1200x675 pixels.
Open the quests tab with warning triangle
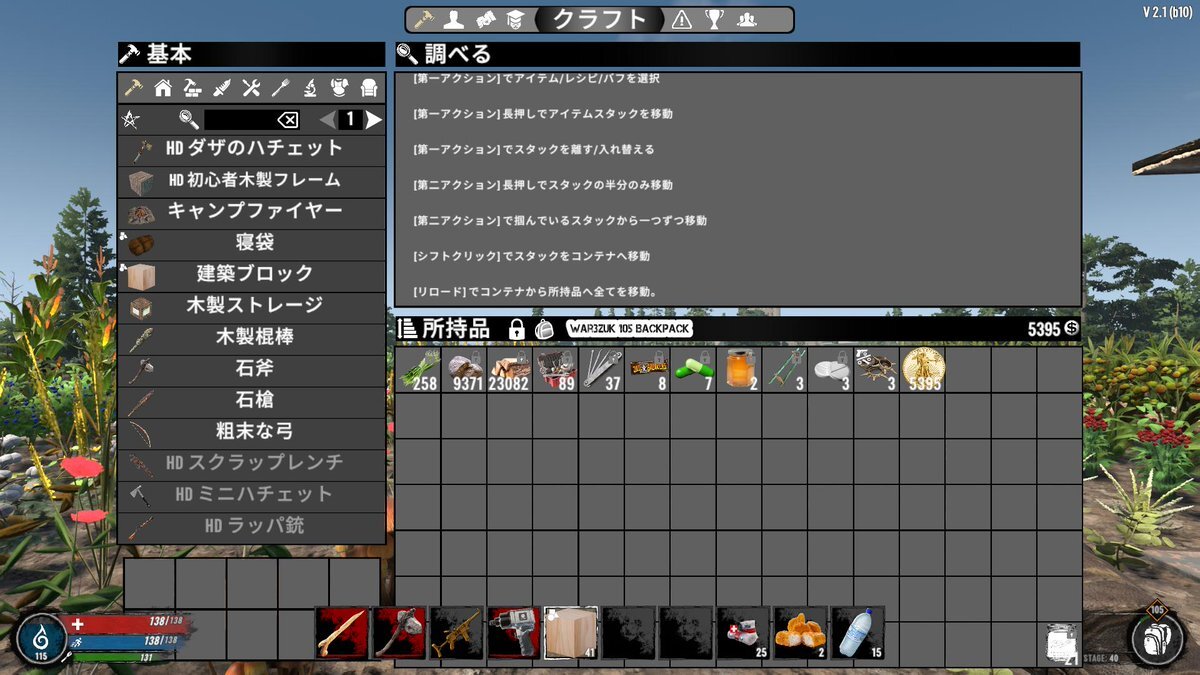[x=681, y=19]
